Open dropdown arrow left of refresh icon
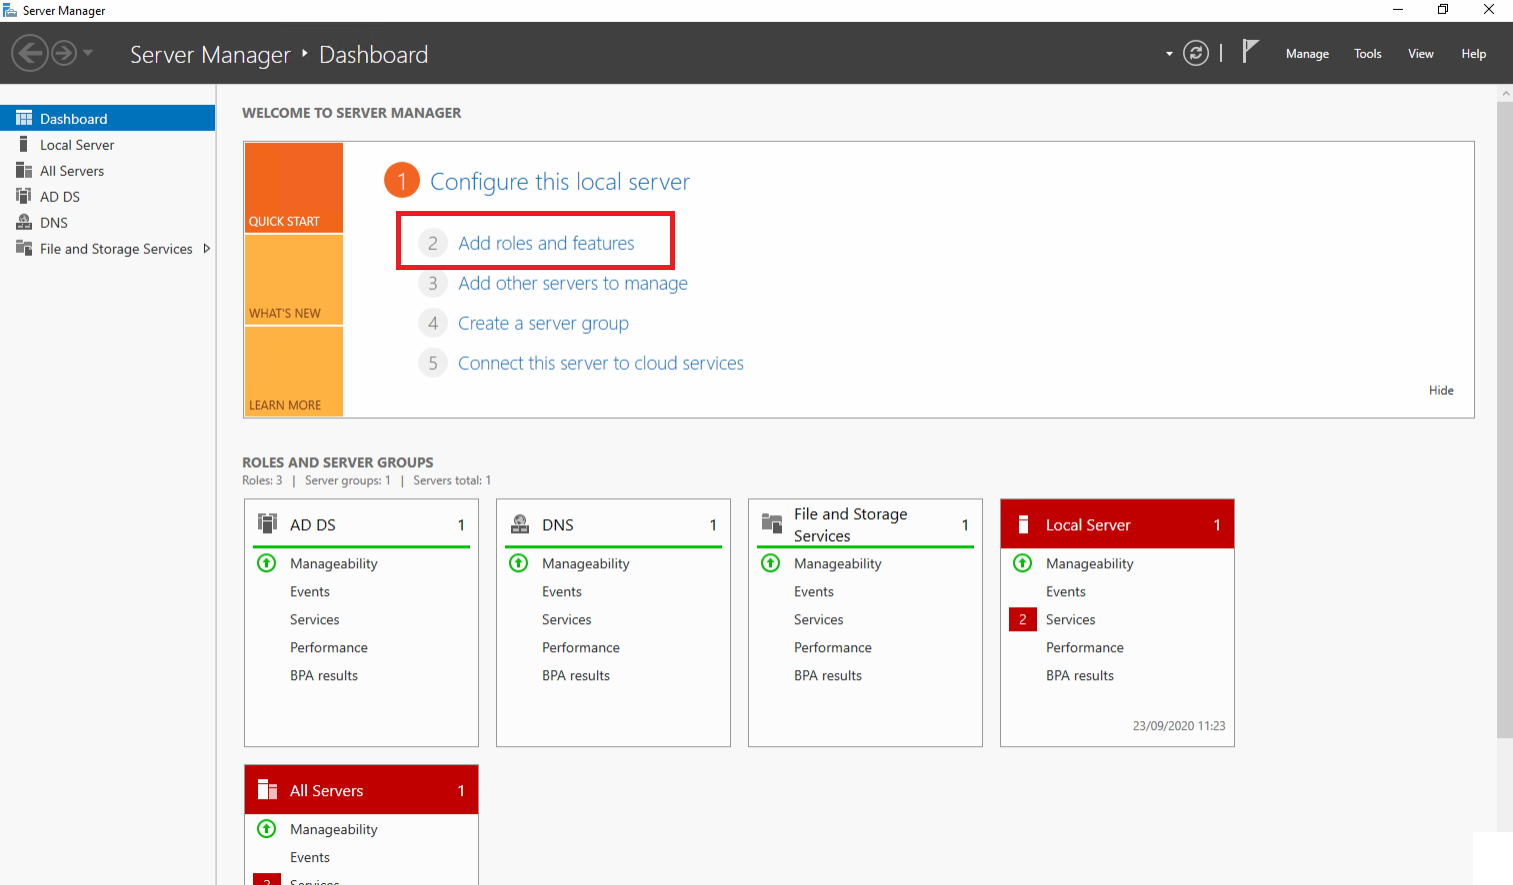 coord(1169,54)
